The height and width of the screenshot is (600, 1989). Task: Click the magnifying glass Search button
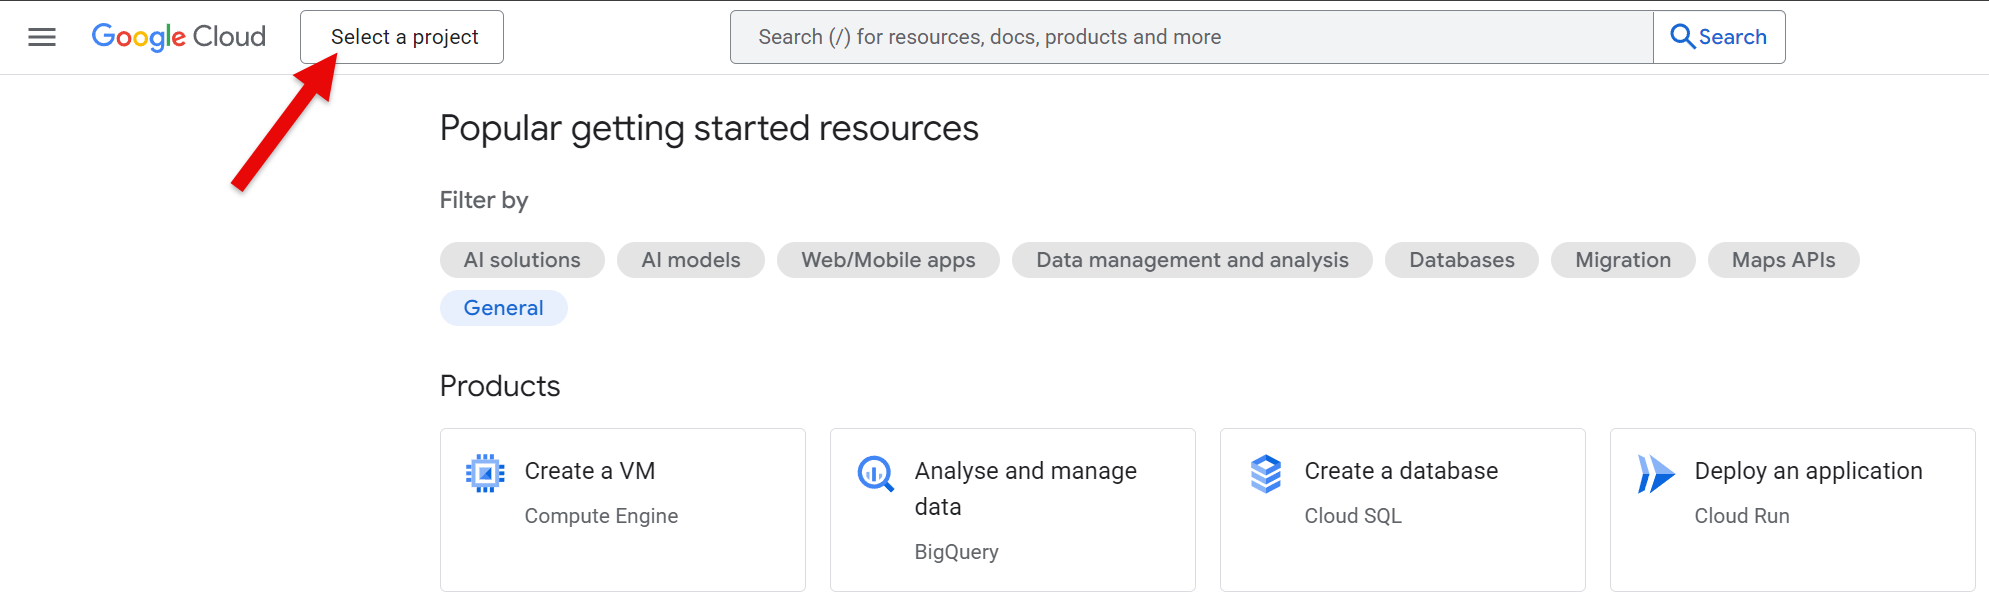tap(1718, 37)
